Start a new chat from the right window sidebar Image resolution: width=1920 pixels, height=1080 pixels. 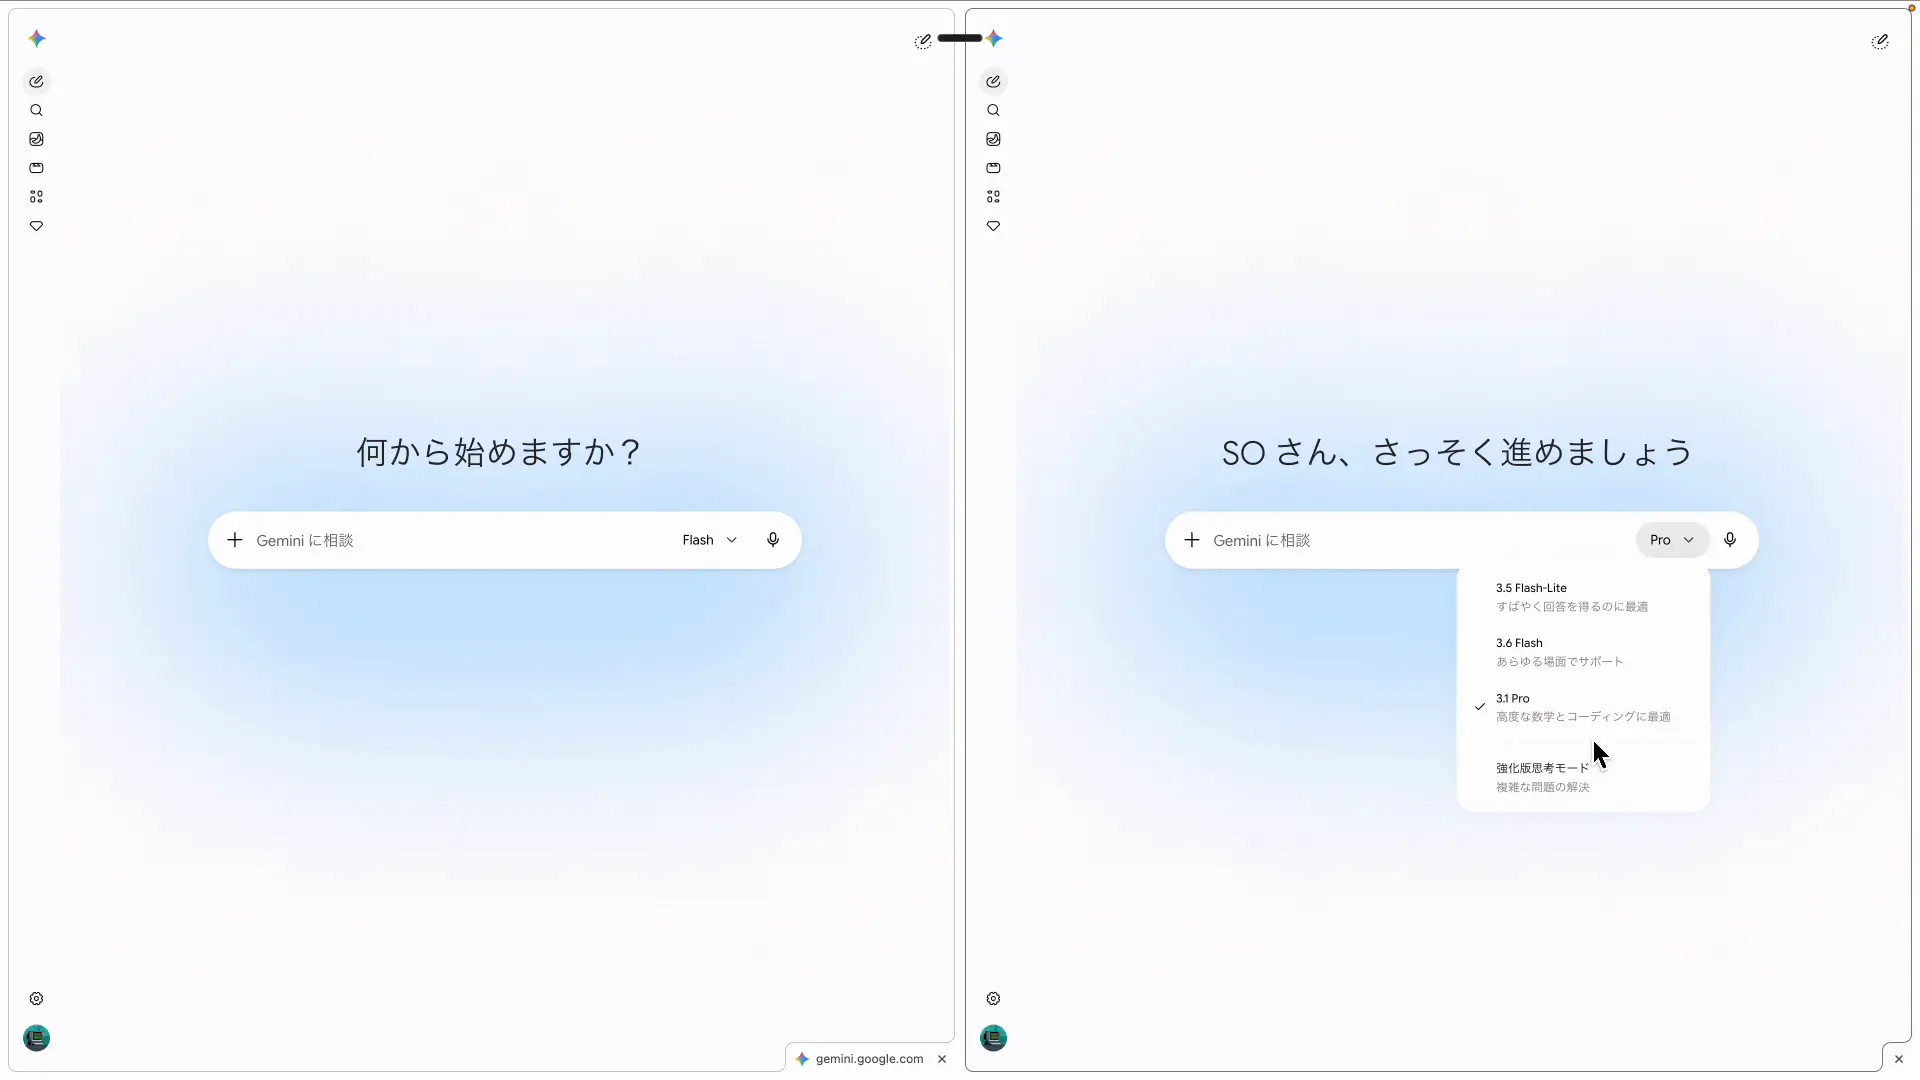994,82
